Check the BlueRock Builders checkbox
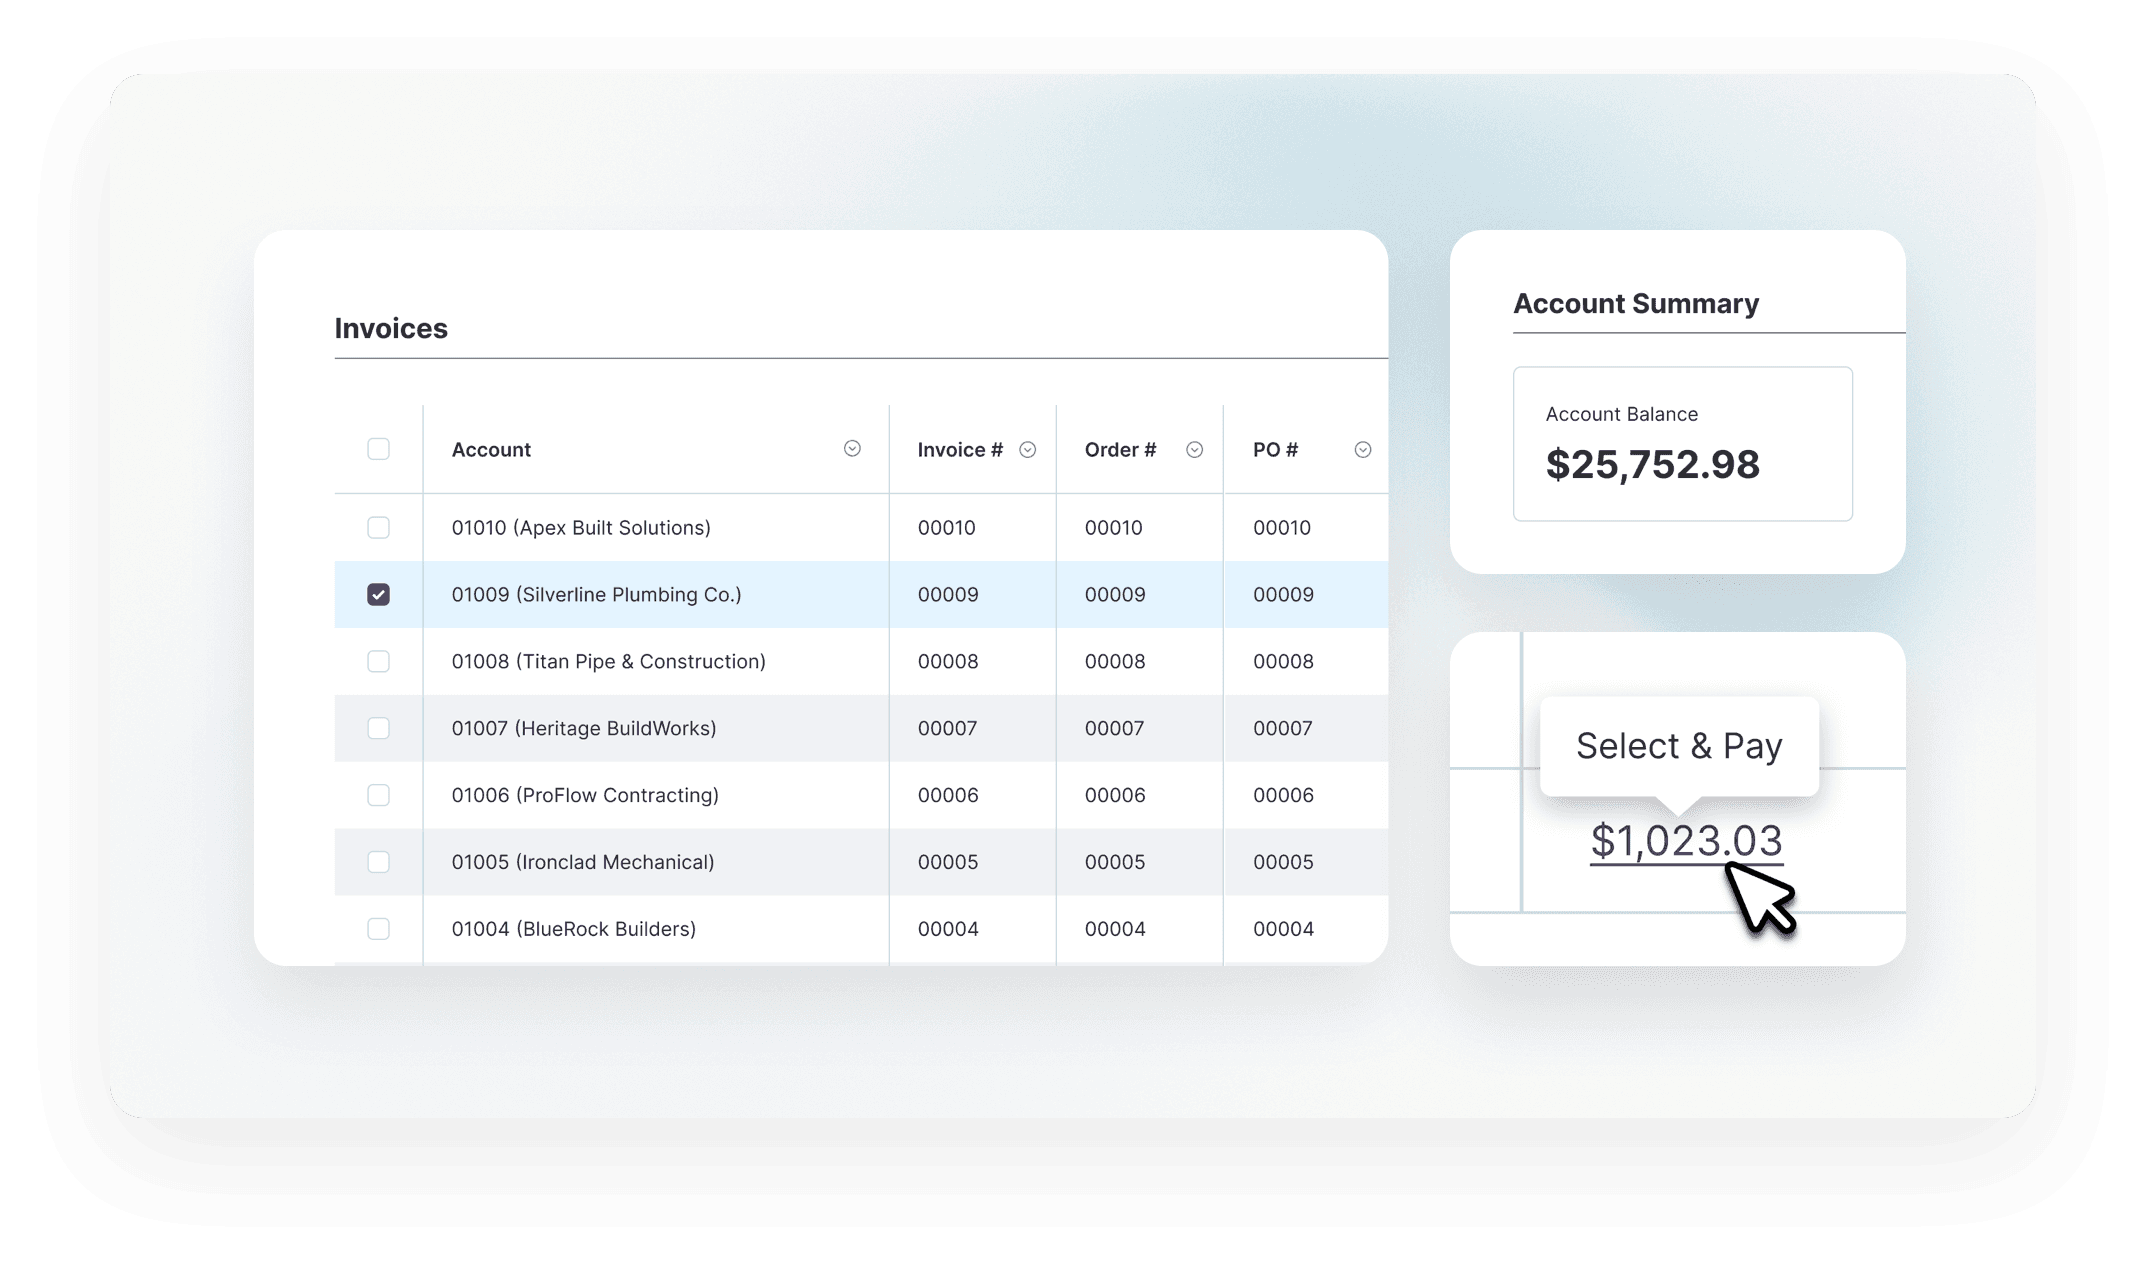The width and height of the screenshot is (2146, 1264). coord(378,929)
